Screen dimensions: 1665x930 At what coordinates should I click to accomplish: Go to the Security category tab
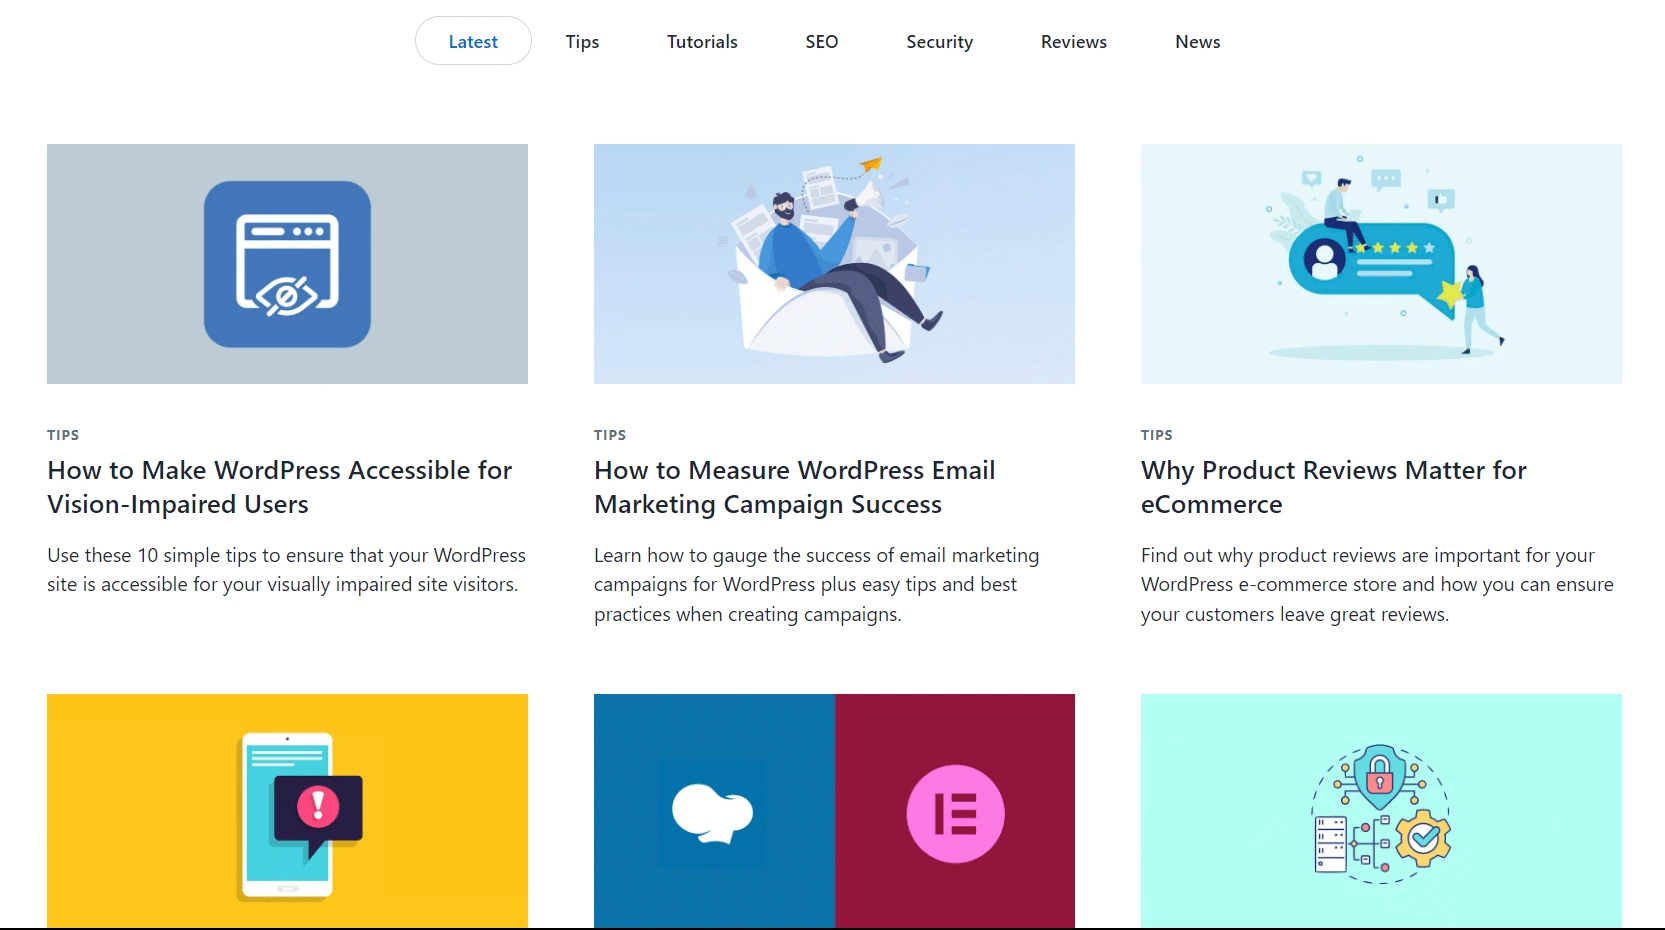click(939, 41)
